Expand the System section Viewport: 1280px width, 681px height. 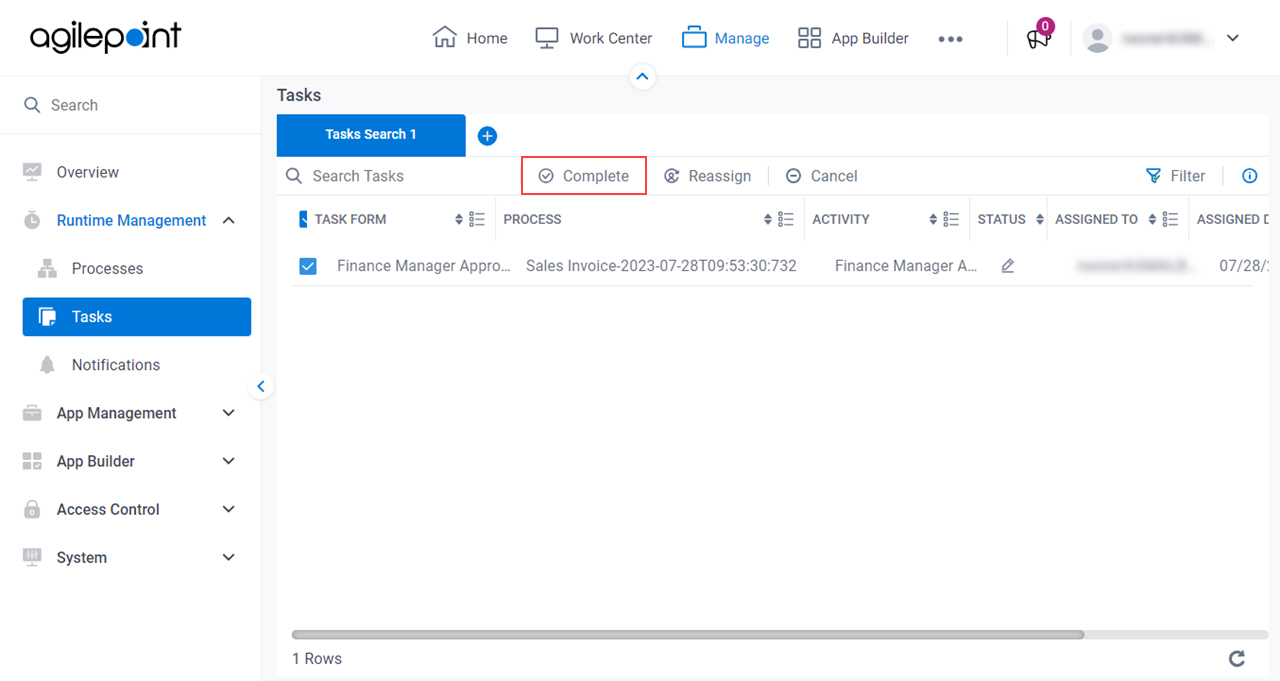(x=228, y=557)
